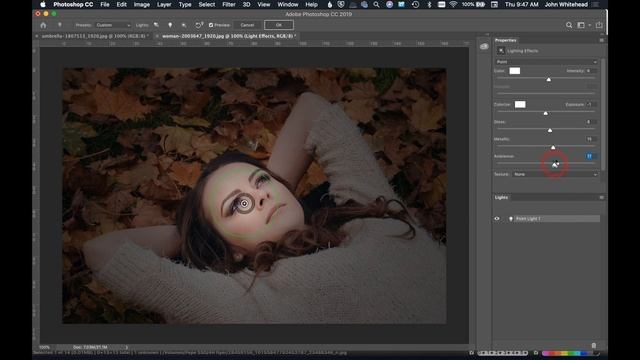Click the Exposure value field
This screenshot has height=360, width=640.
click(x=590, y=104)
